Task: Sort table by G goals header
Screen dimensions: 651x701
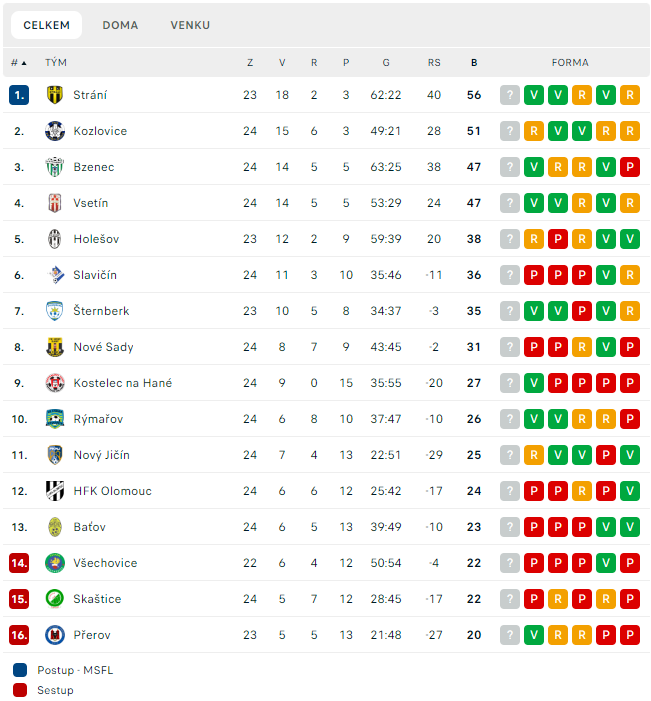Action: [386, 63]
